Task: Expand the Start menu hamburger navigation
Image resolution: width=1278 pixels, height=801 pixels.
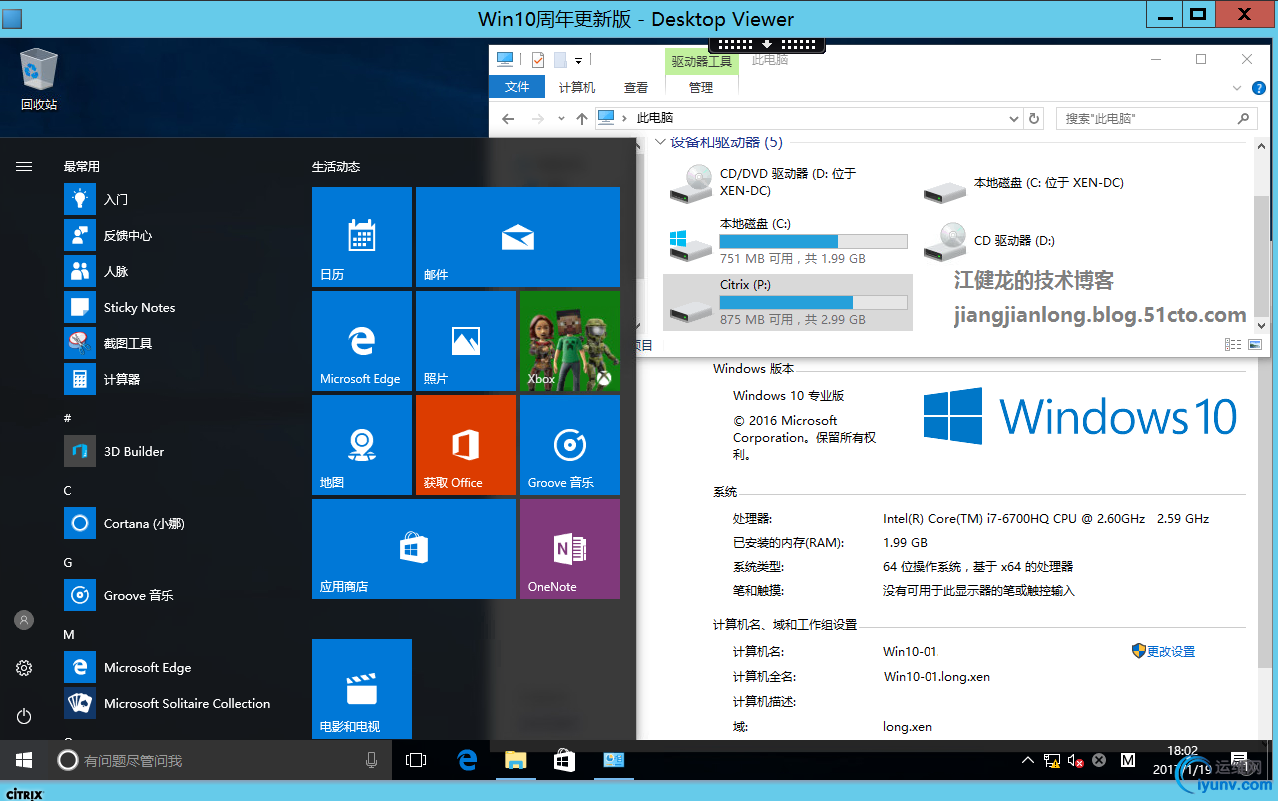Action: tap(24, 167)
